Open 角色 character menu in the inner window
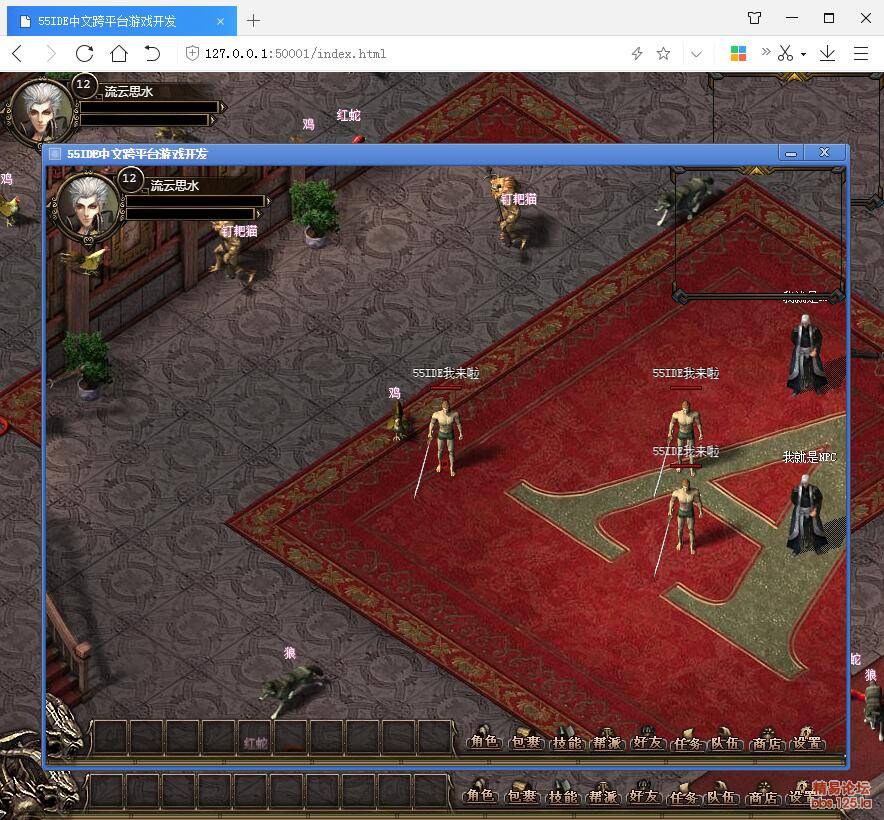Image resolution: width=884 pixels, height=820 pixels. click(484, 742)
